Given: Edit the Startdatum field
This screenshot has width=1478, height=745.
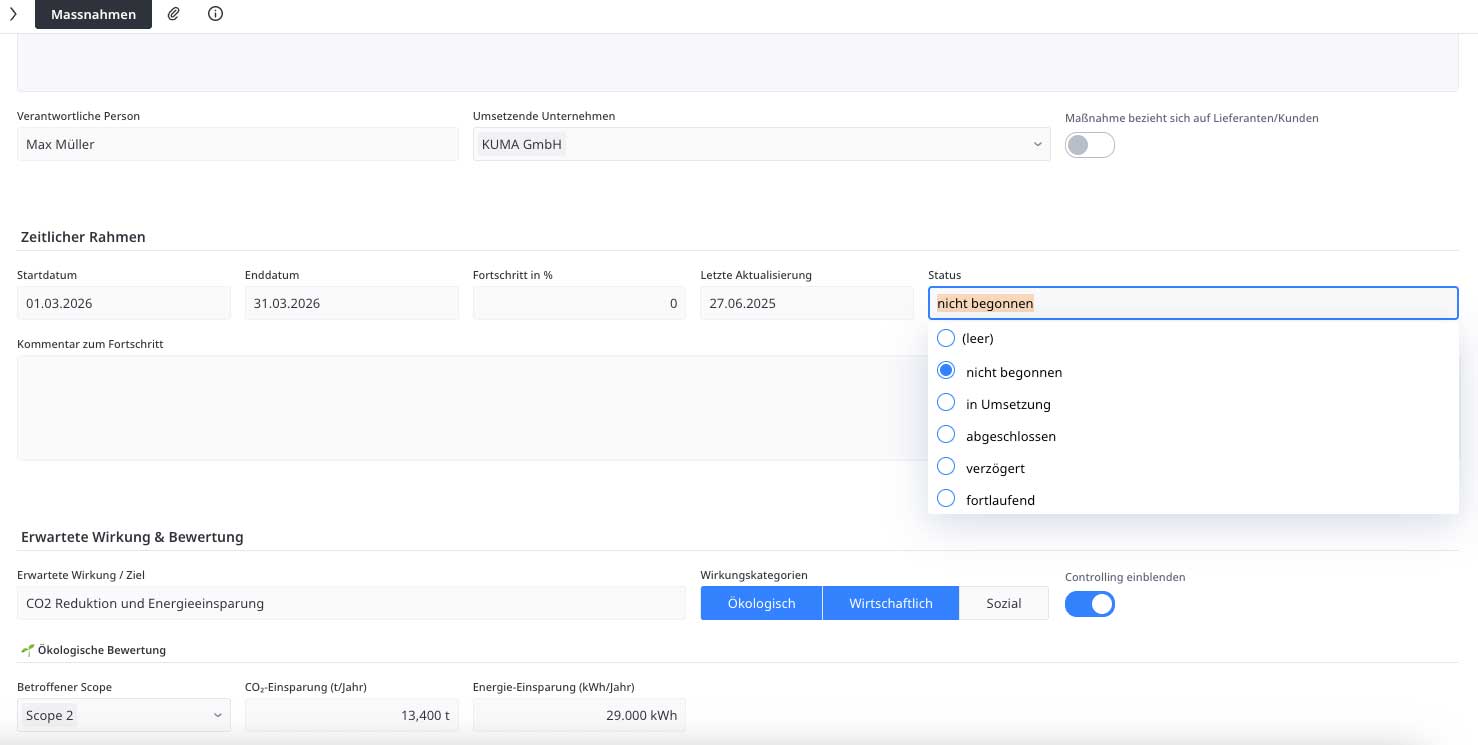Looking at the screenshot, I should [x=124, y=303].
